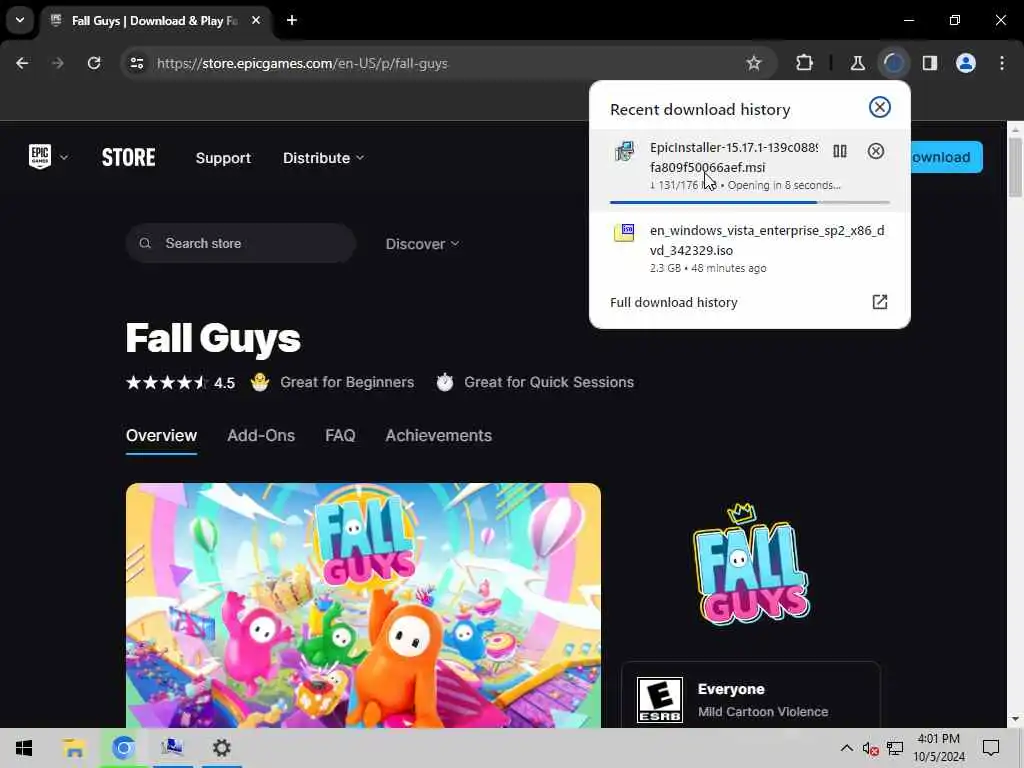Switch to the Achievements tab
1024x768 pixels.
coord(439,436)
